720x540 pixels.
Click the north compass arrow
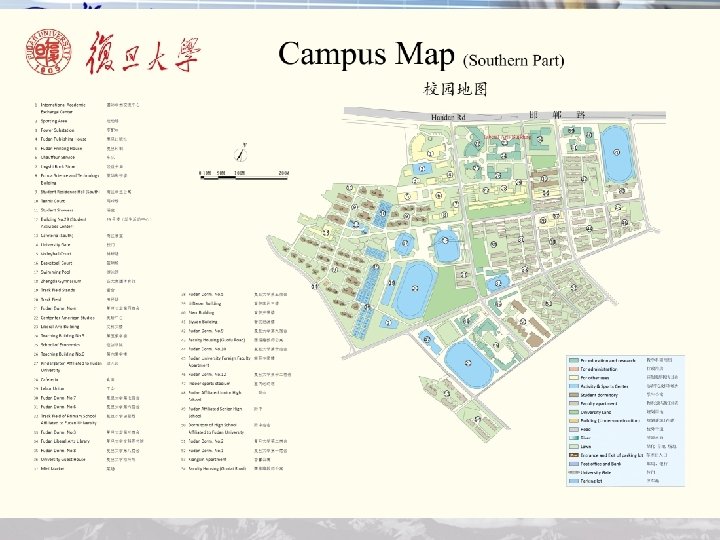point(241,152)
